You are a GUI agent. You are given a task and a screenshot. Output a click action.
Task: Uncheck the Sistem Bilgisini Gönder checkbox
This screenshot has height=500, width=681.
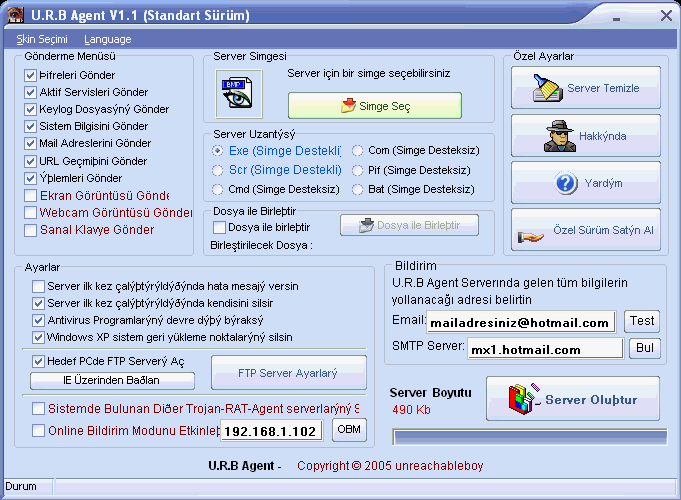[x=31, y=127]
